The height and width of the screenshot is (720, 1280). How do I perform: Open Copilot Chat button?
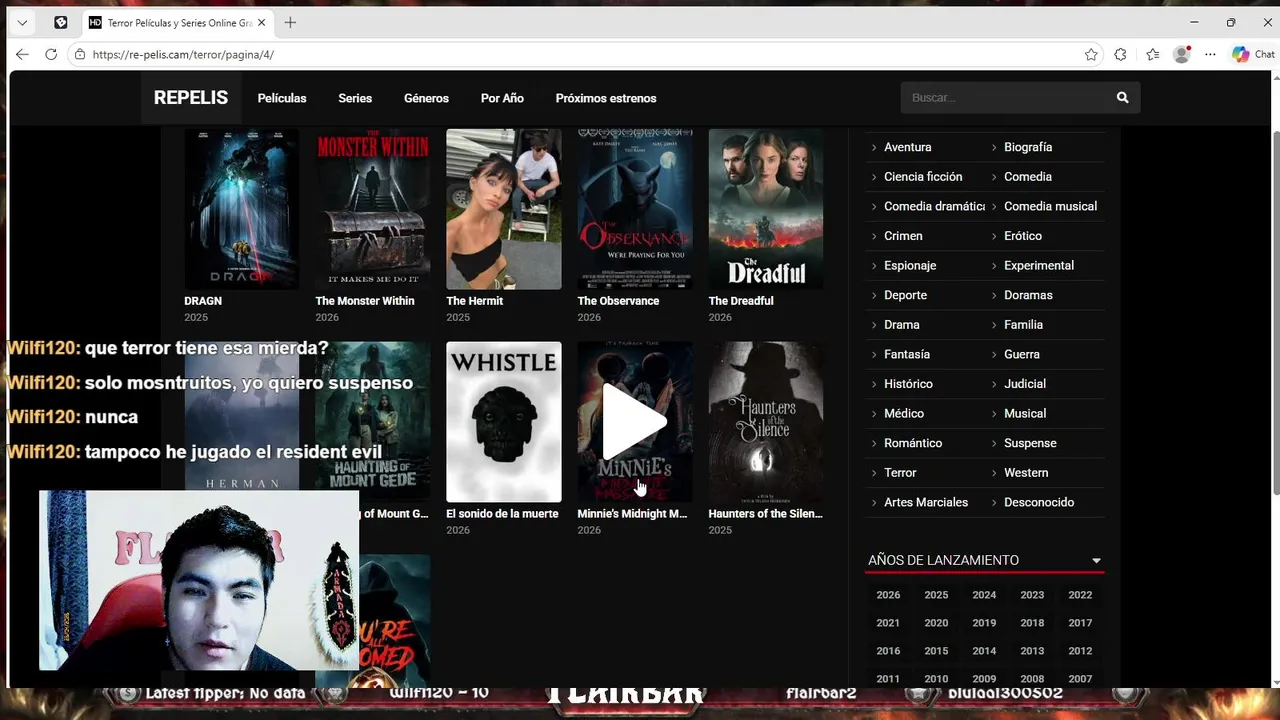(x=1253, y=55)
